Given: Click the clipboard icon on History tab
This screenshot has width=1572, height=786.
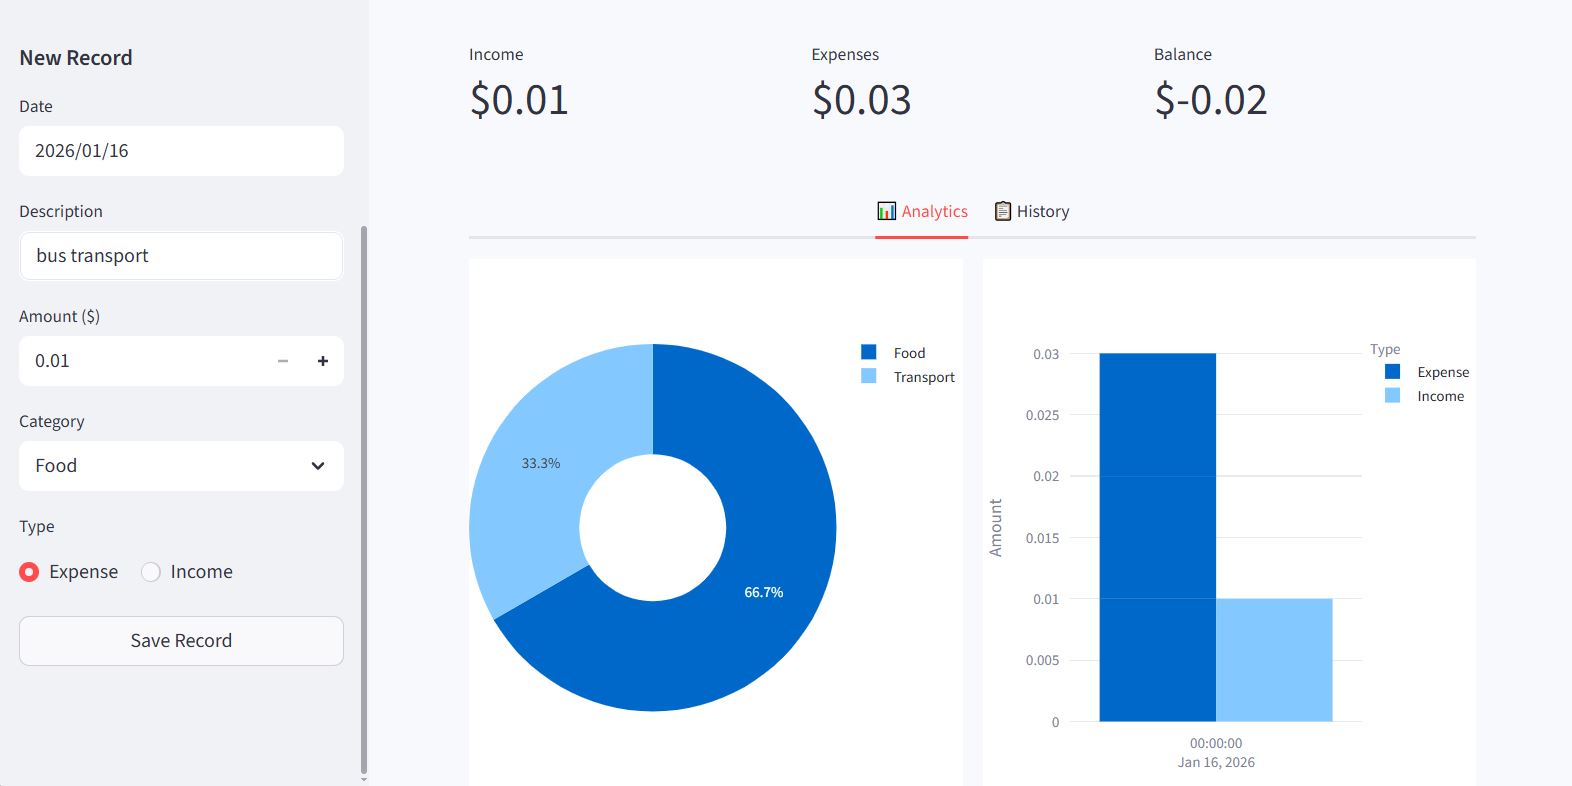Looking at the screenshot, I should click(1002, 211).
